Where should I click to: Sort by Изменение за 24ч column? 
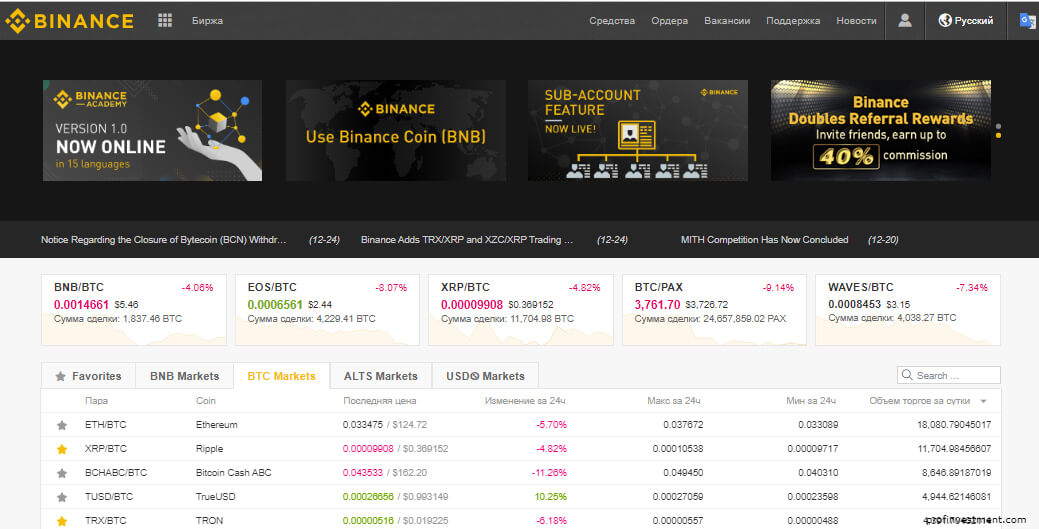pyautogui.click(x=525, y=401)
